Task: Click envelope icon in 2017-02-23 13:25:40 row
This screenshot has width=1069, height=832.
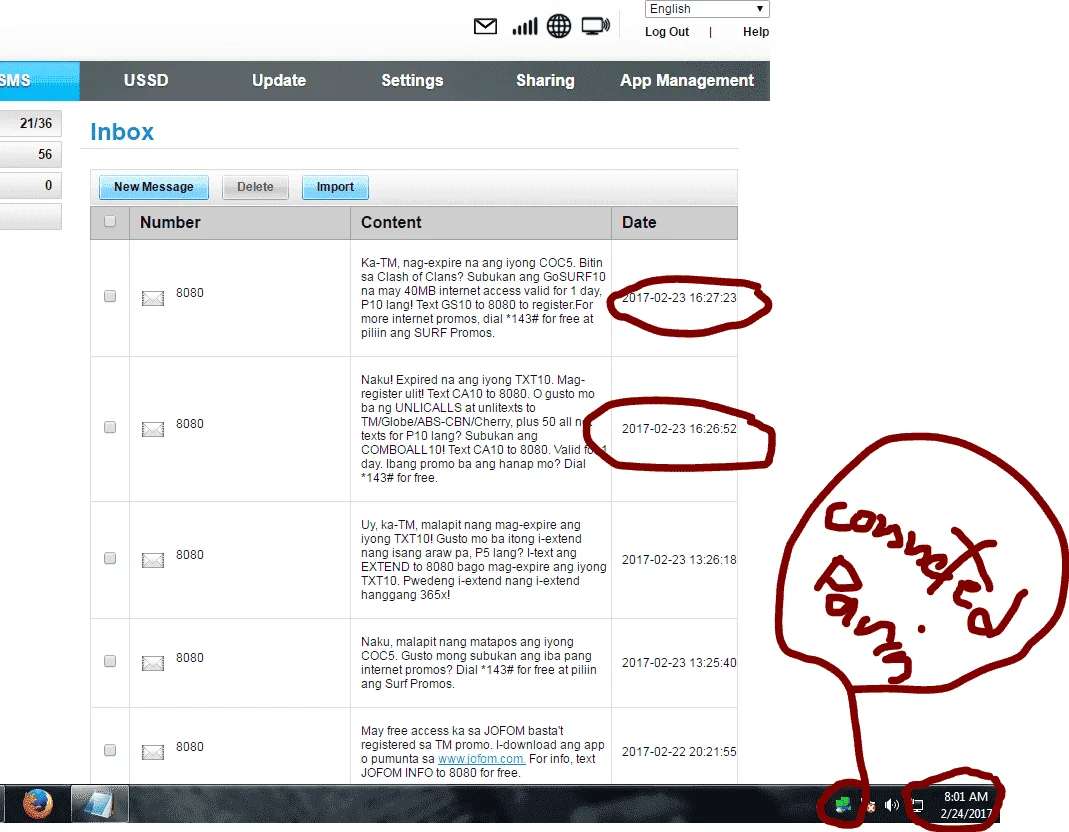Action: (153, 663)
